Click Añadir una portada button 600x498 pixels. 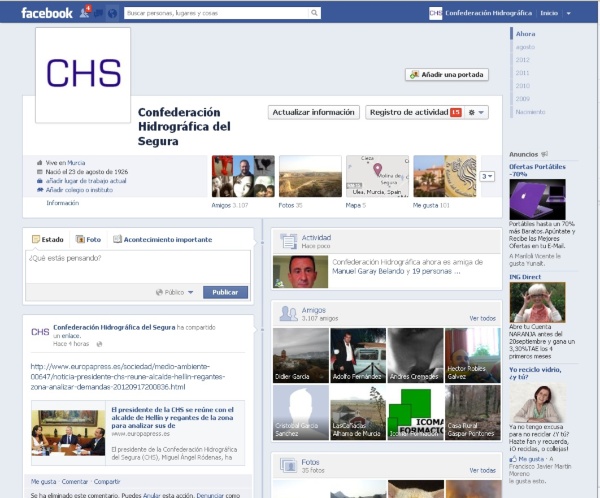(x=447, y=75)
